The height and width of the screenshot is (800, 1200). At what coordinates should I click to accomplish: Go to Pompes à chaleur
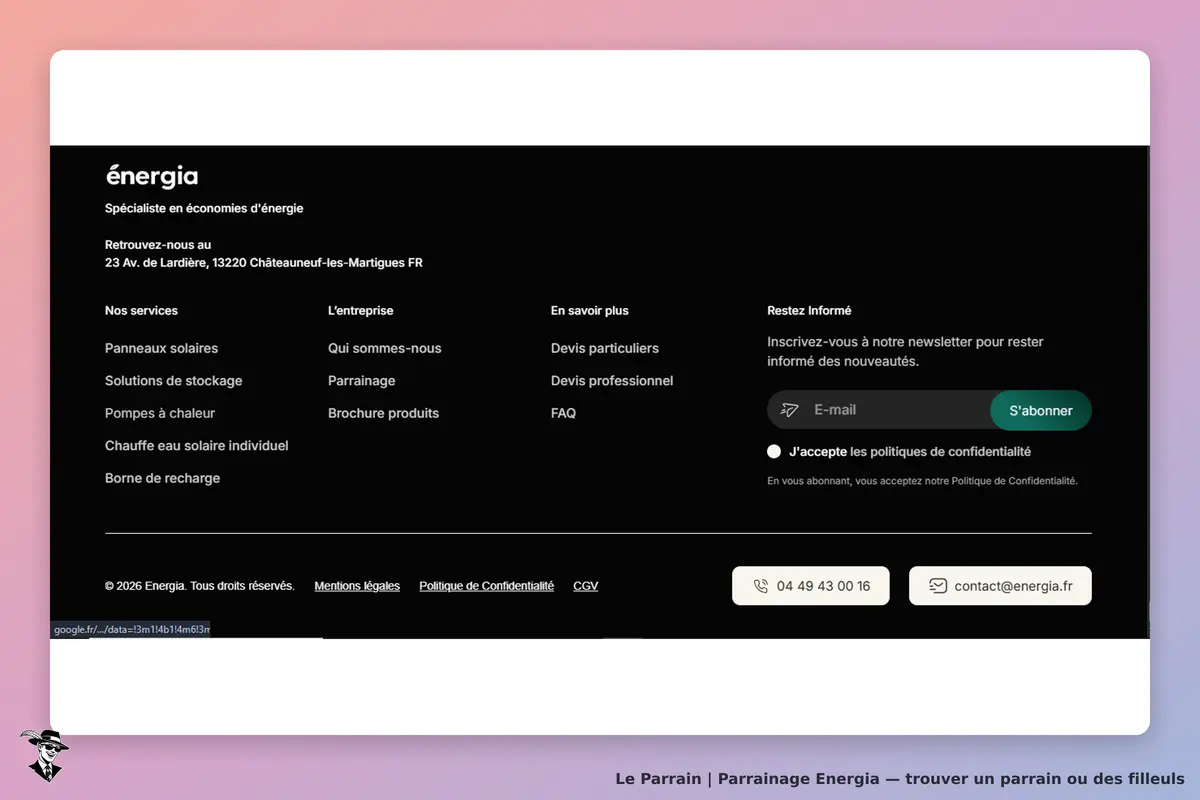pos(160,413)
